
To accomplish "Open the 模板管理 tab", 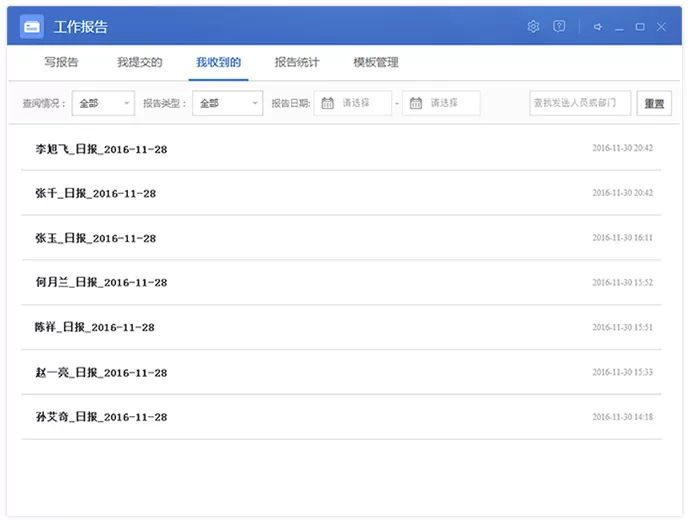I will point(376,62).
